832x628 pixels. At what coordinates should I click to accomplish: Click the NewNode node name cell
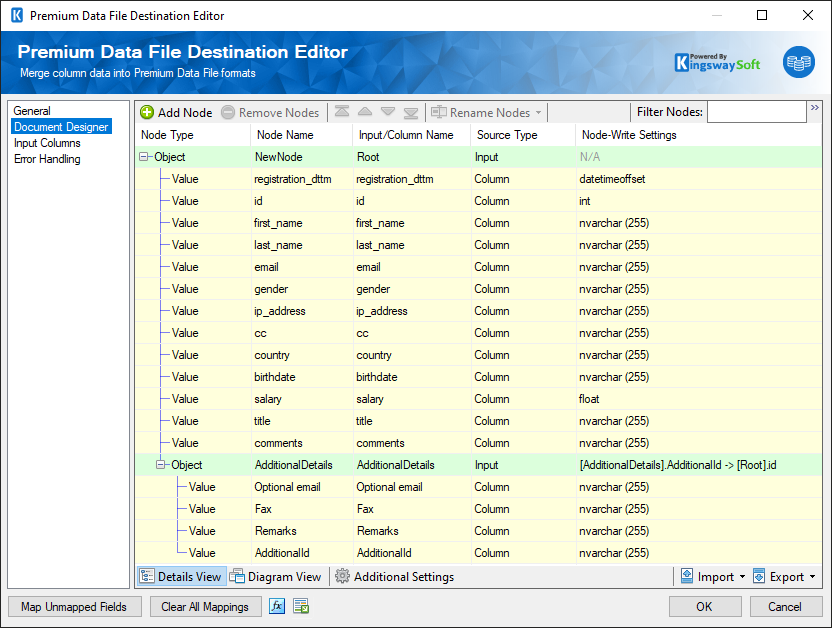[x=301, y=157]
